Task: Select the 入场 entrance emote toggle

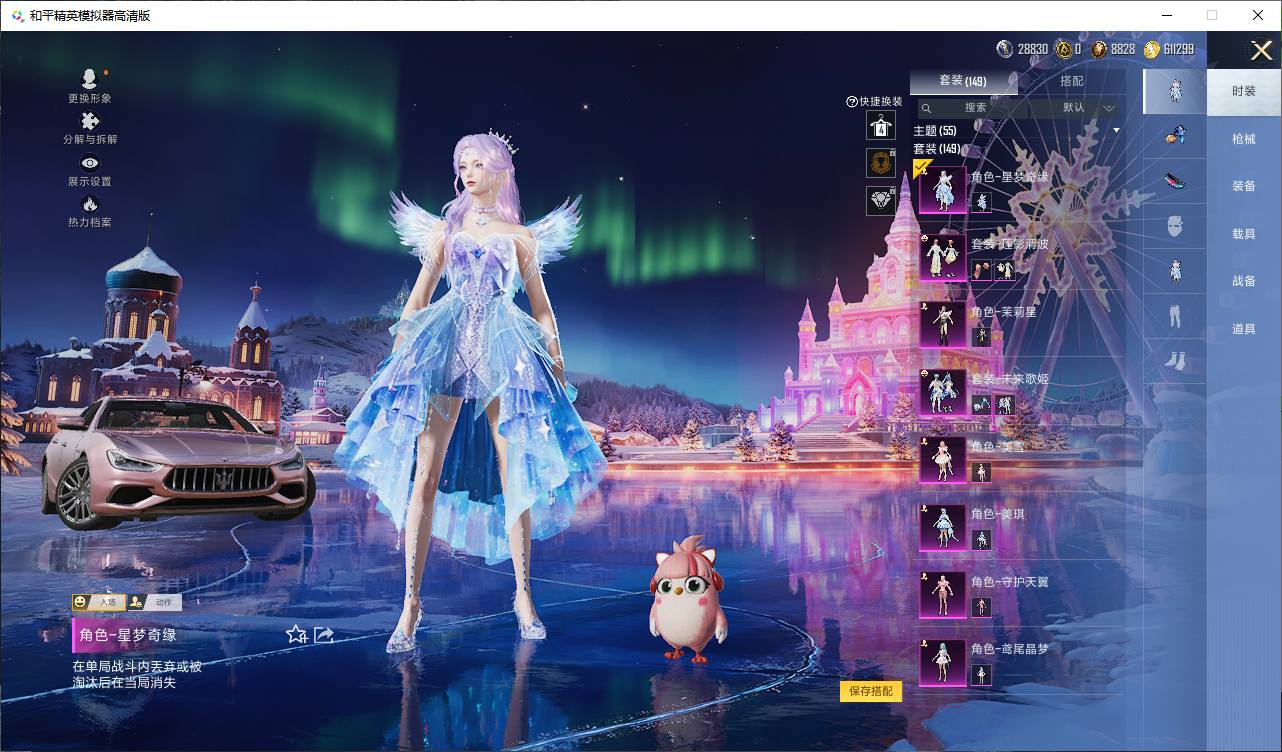Action: click(x=97, y=602)
